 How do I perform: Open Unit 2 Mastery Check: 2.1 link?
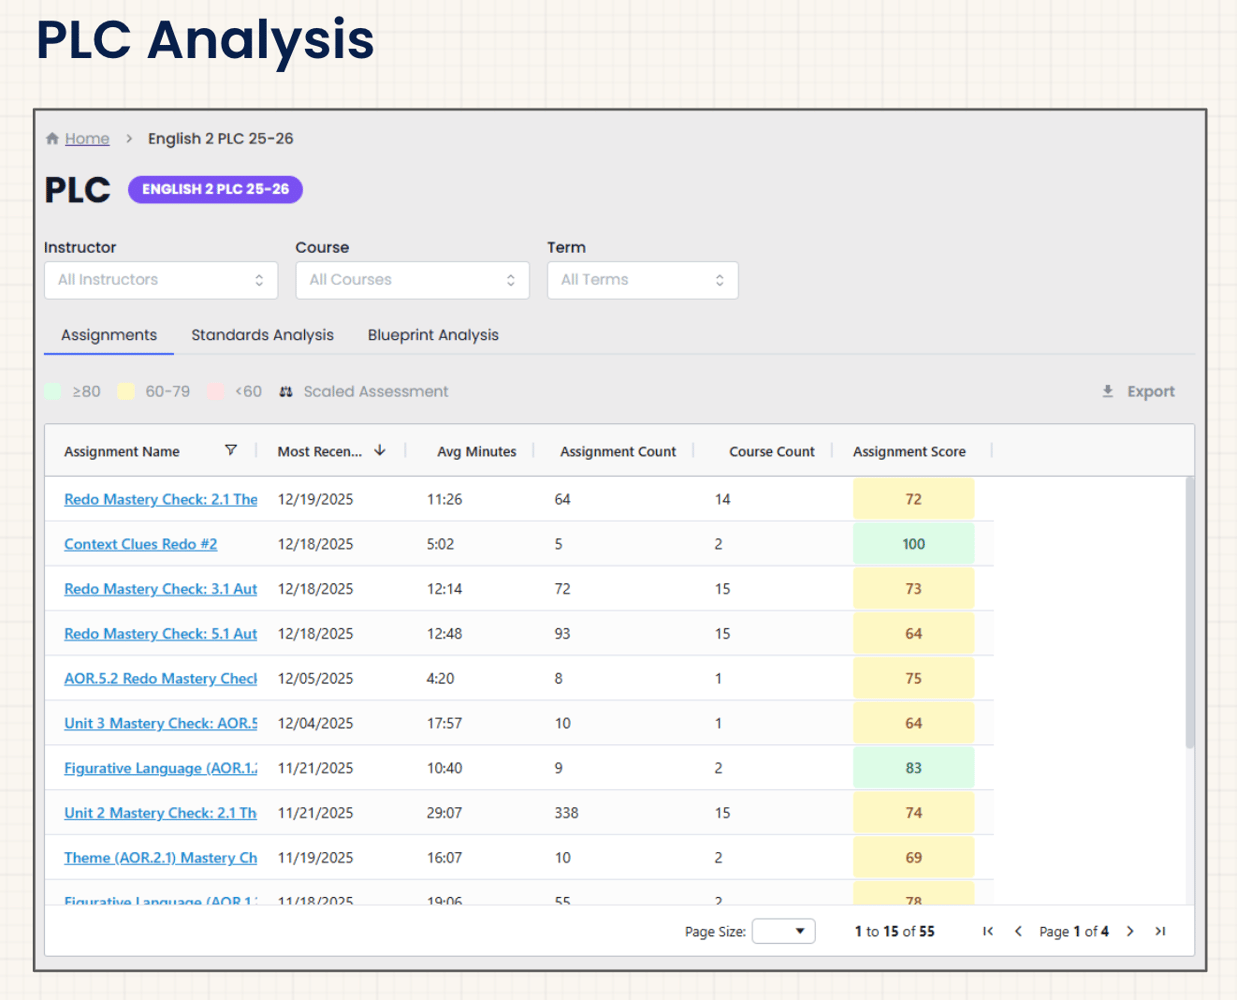tap(161, 813)
